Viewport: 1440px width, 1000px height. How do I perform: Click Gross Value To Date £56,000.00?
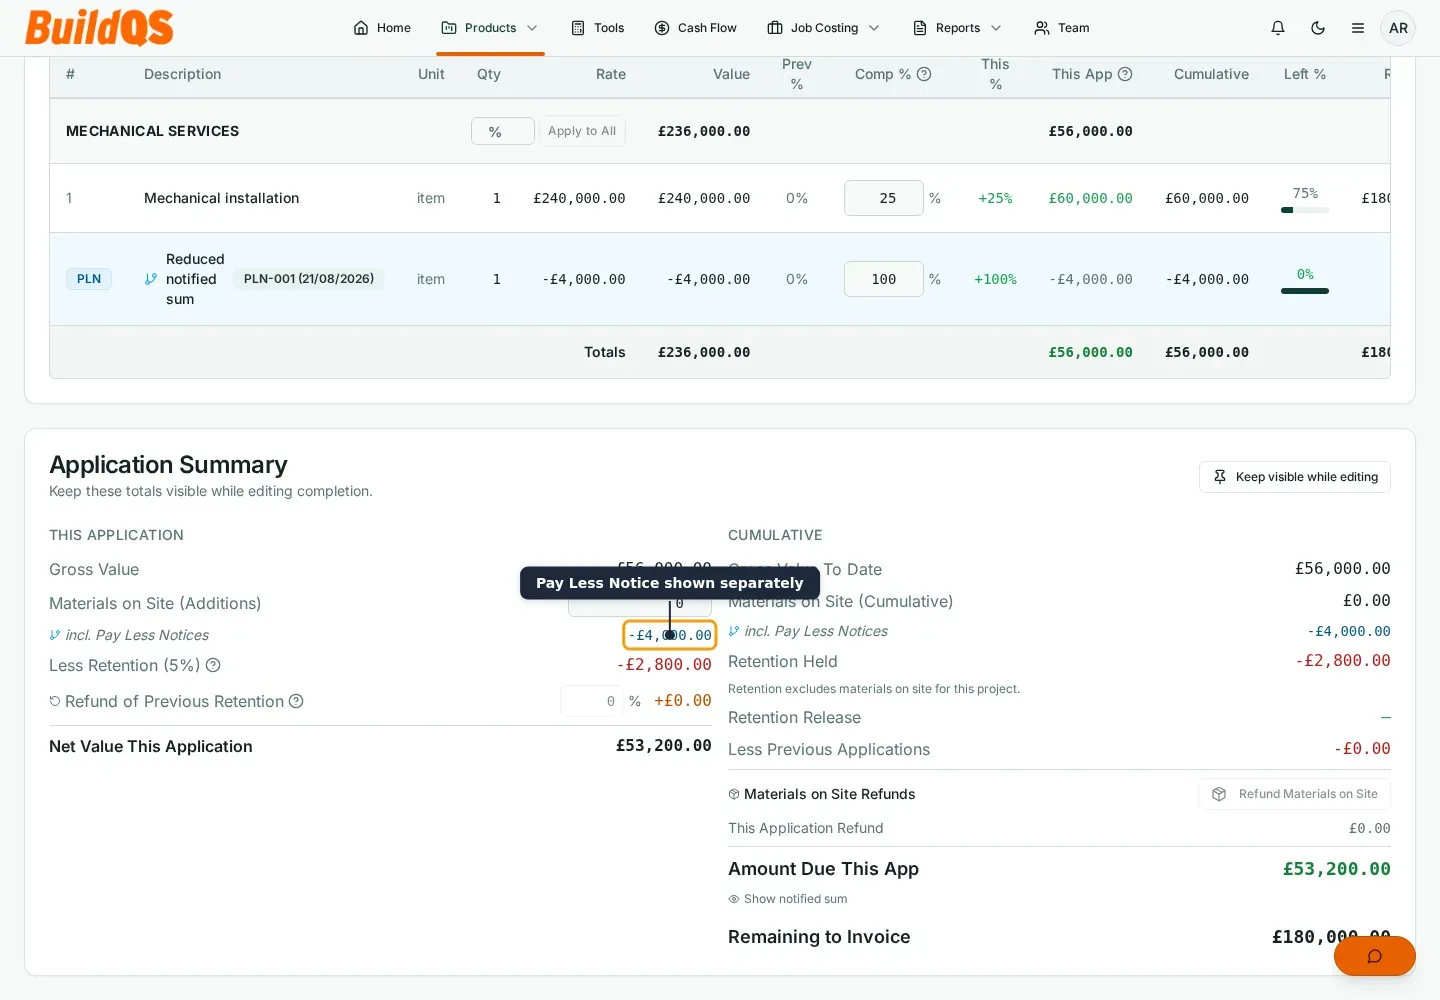[1343, 569]
